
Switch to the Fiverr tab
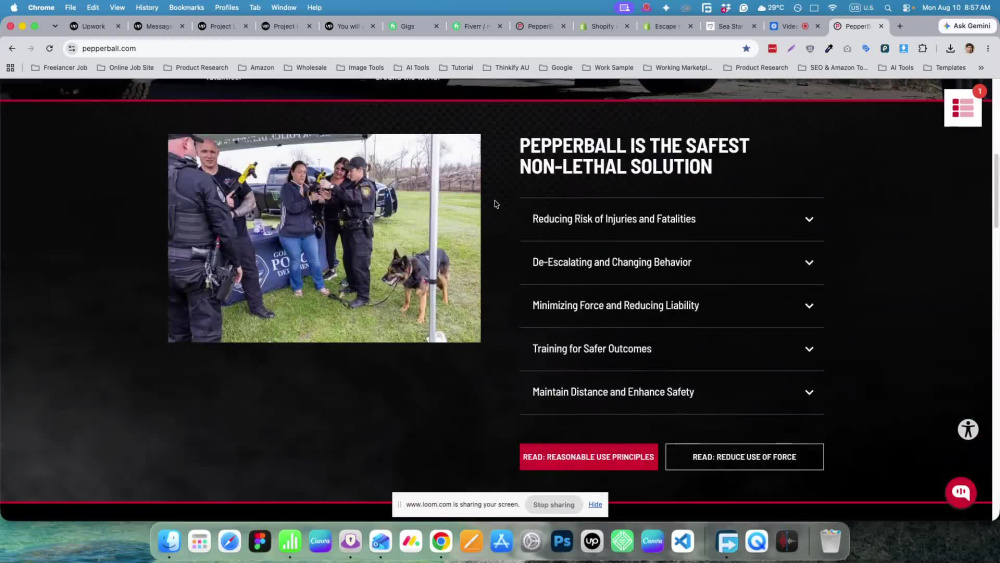pos(476,26)
